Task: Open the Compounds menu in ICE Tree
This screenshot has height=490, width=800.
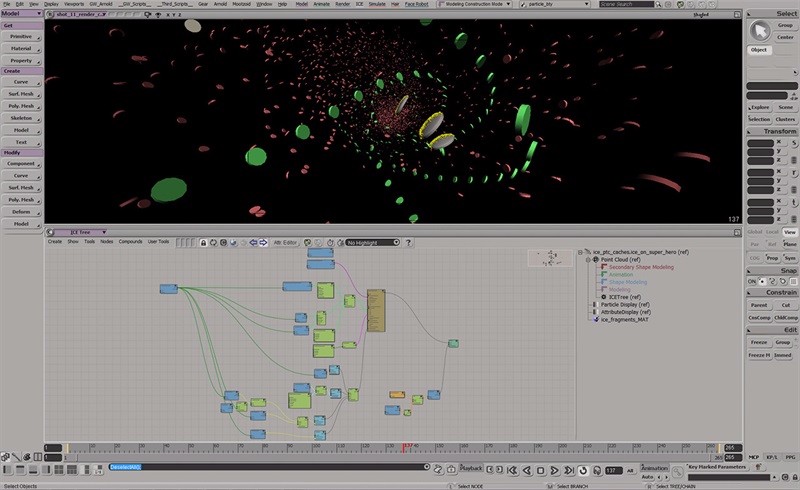Action: tap(130, 242)
